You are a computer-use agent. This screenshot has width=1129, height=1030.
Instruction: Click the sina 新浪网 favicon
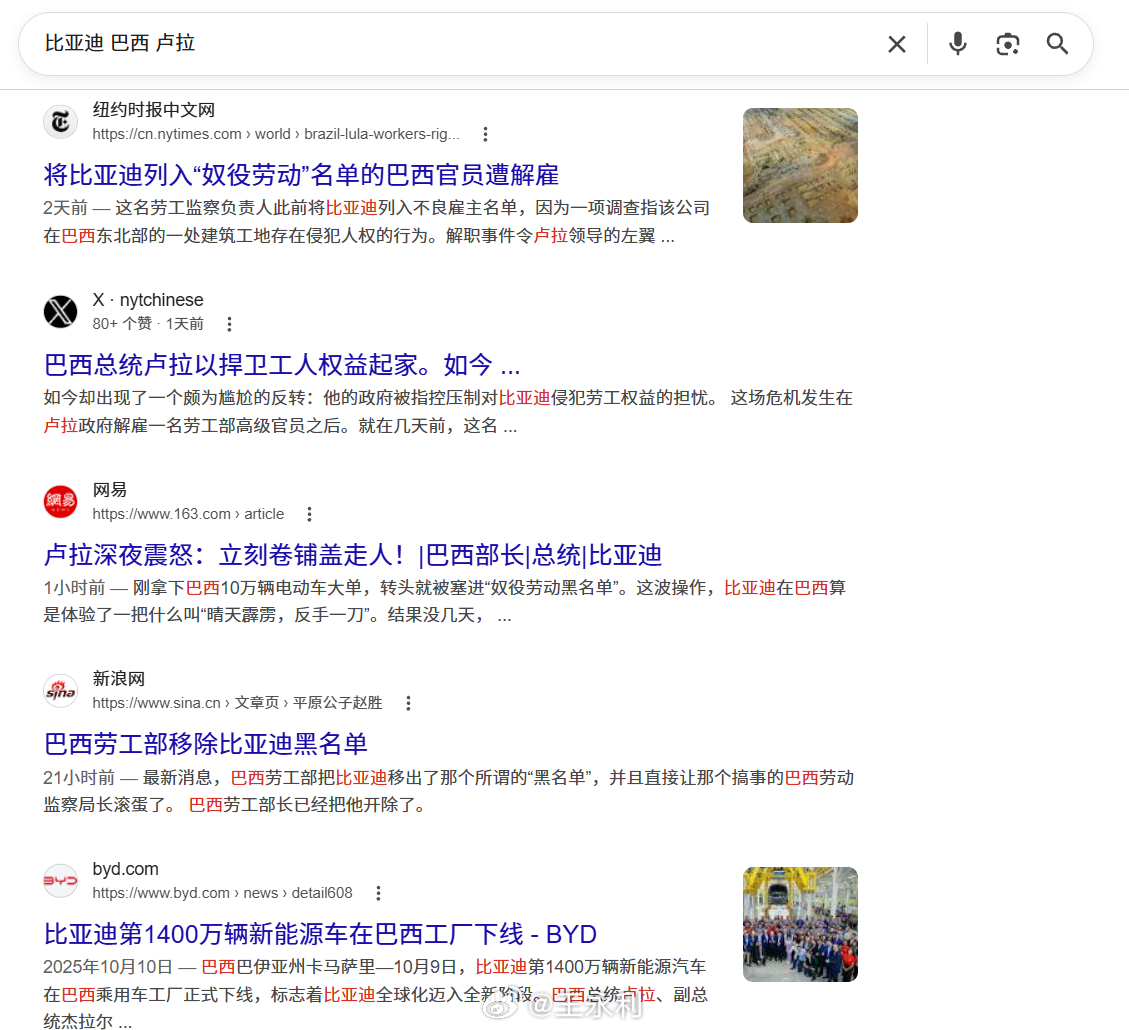[x=60, y=691]
